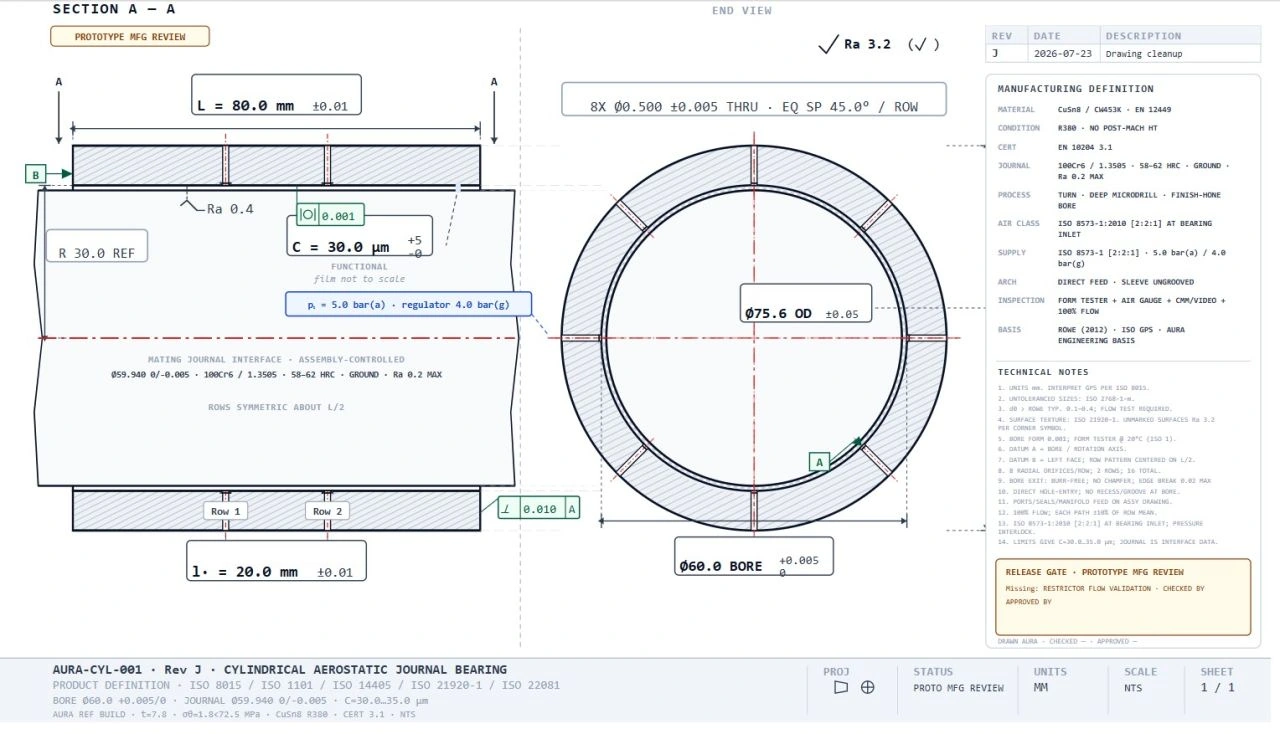Click the supply pressure 5.0 bar(a) callout
Screen dimensions: 1280x734
coord(408,304)
